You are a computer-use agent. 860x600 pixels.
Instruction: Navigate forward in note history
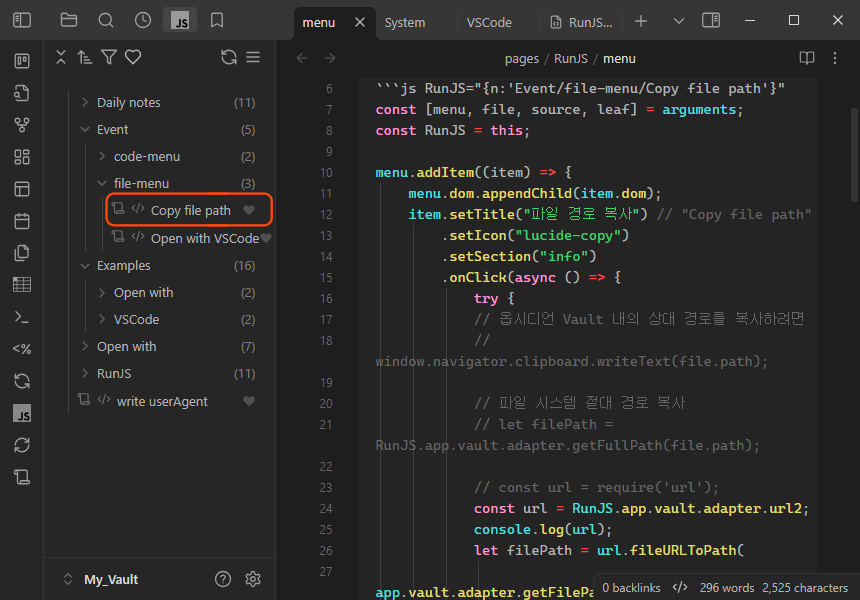point(330,58)
